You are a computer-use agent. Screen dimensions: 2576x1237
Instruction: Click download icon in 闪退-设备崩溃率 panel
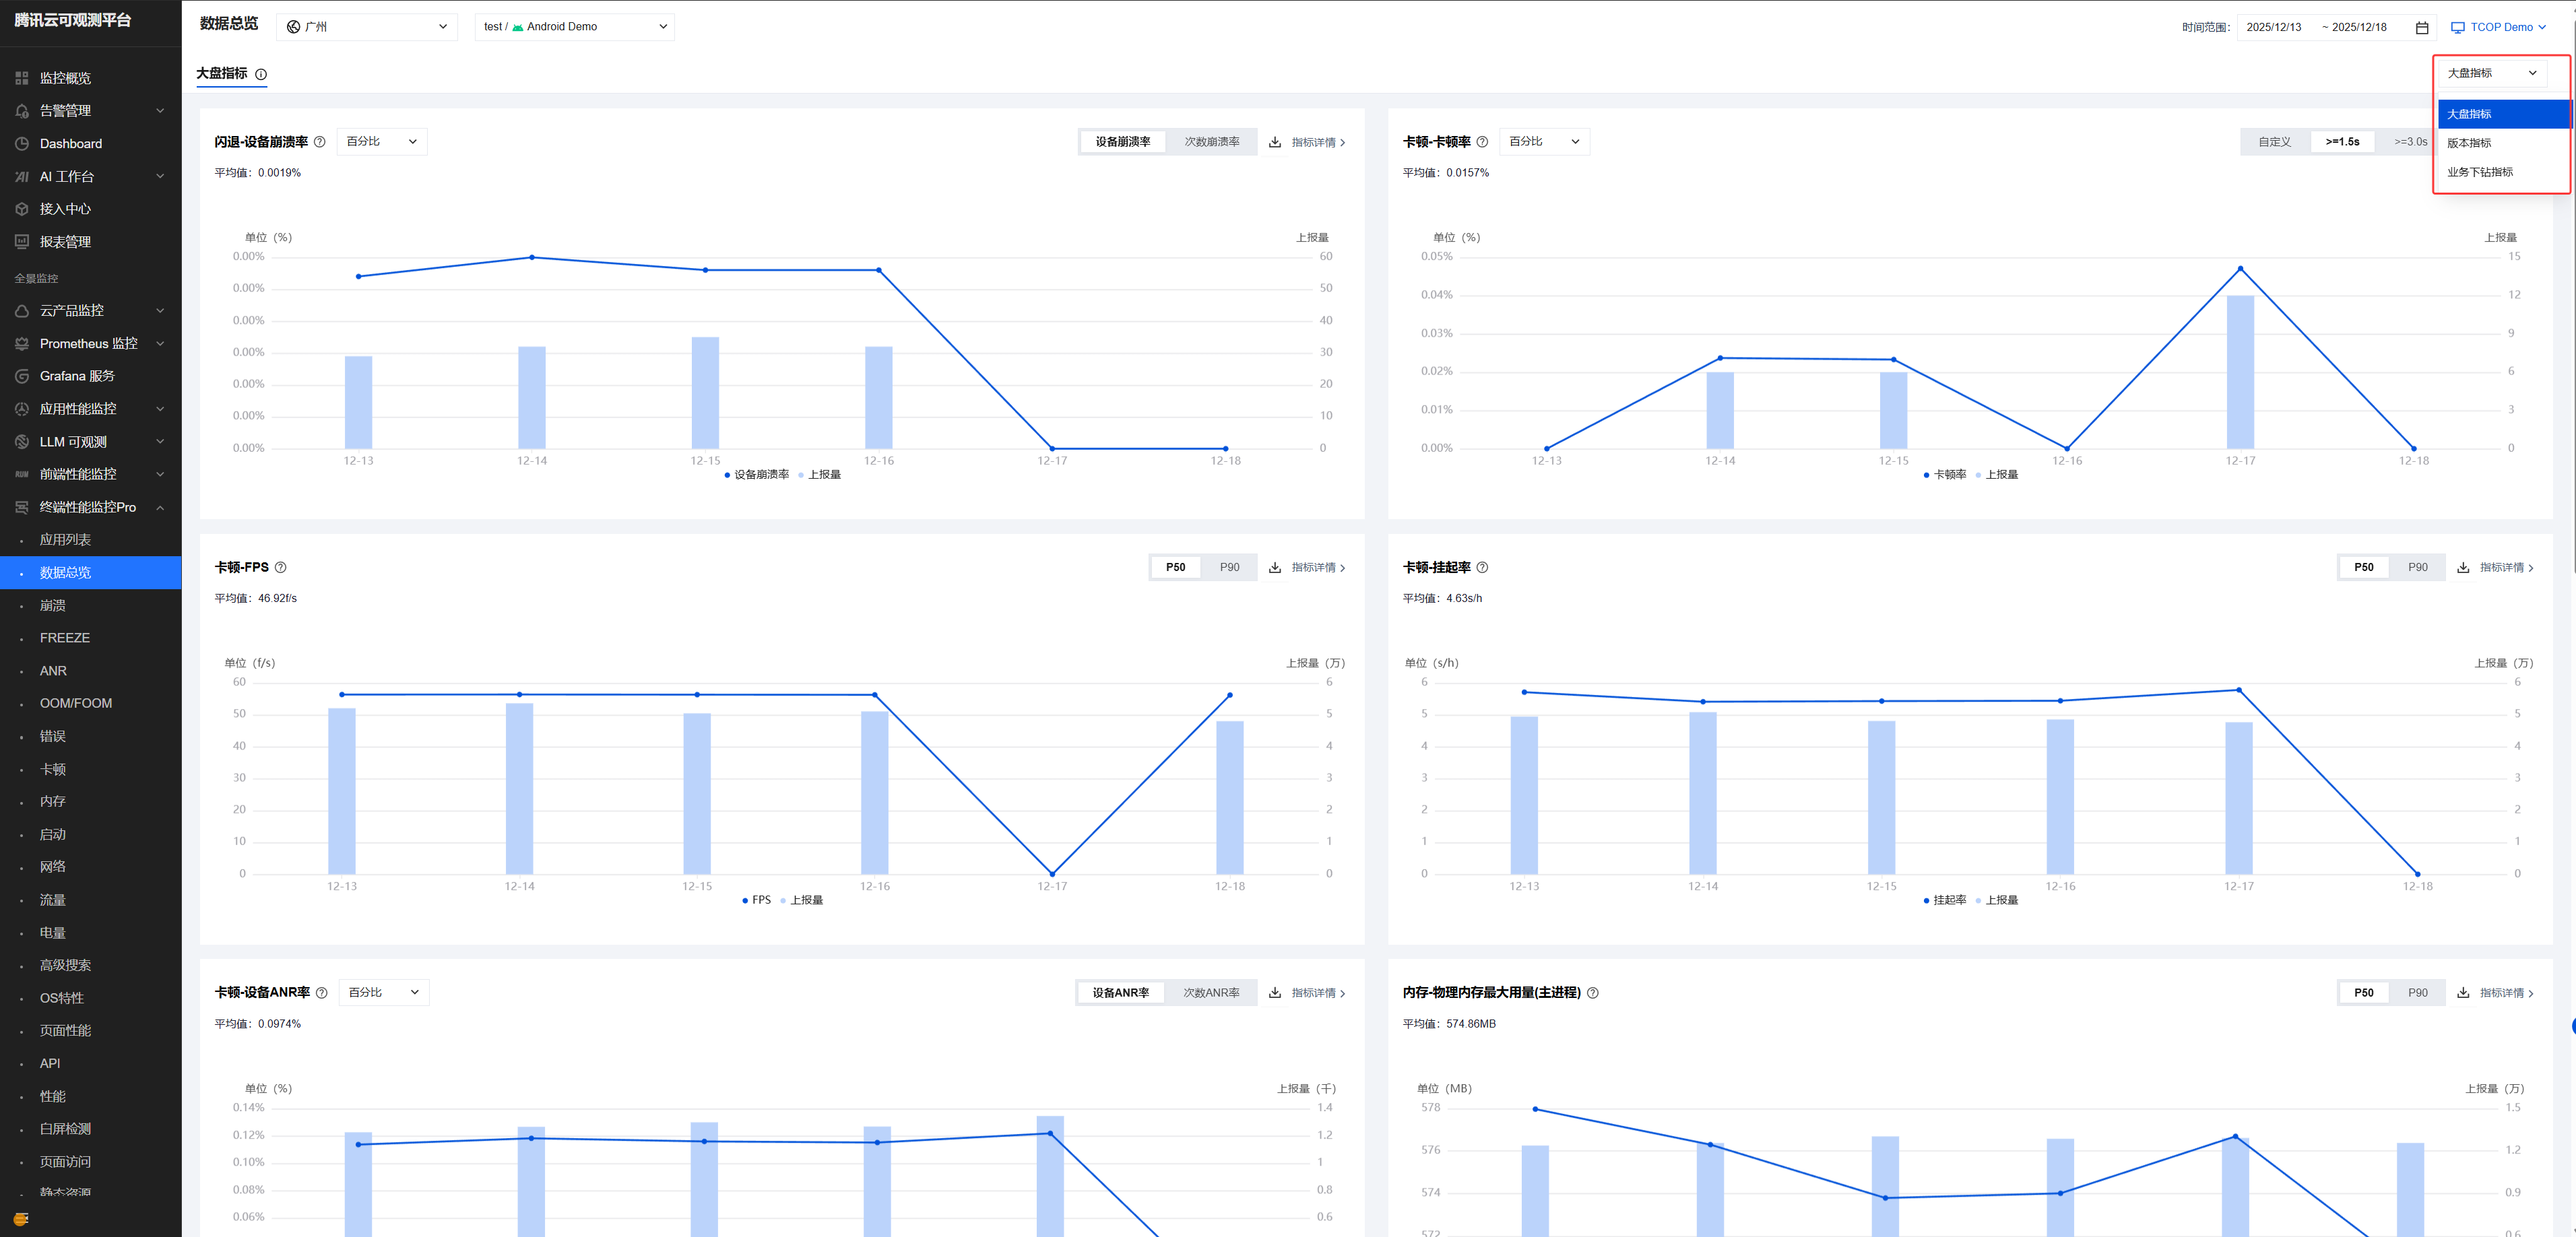pos(1274,142)
